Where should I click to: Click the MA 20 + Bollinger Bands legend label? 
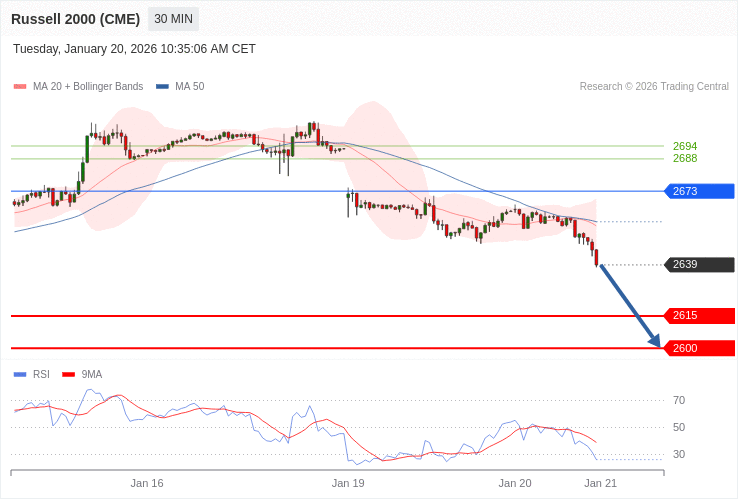coord(88,87)
